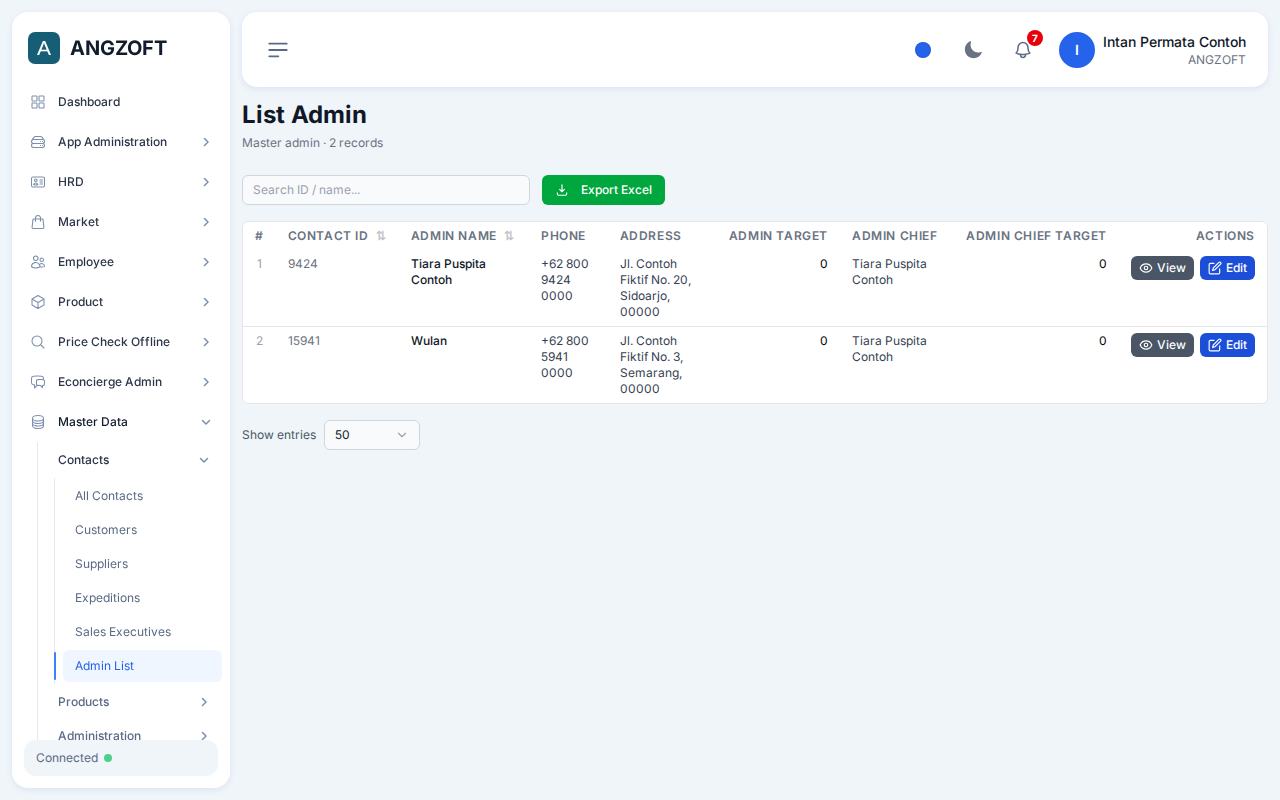Expand the HRD menu chevron
Viewport: 1280px width, 800px height.
click(x=206, y=182)
